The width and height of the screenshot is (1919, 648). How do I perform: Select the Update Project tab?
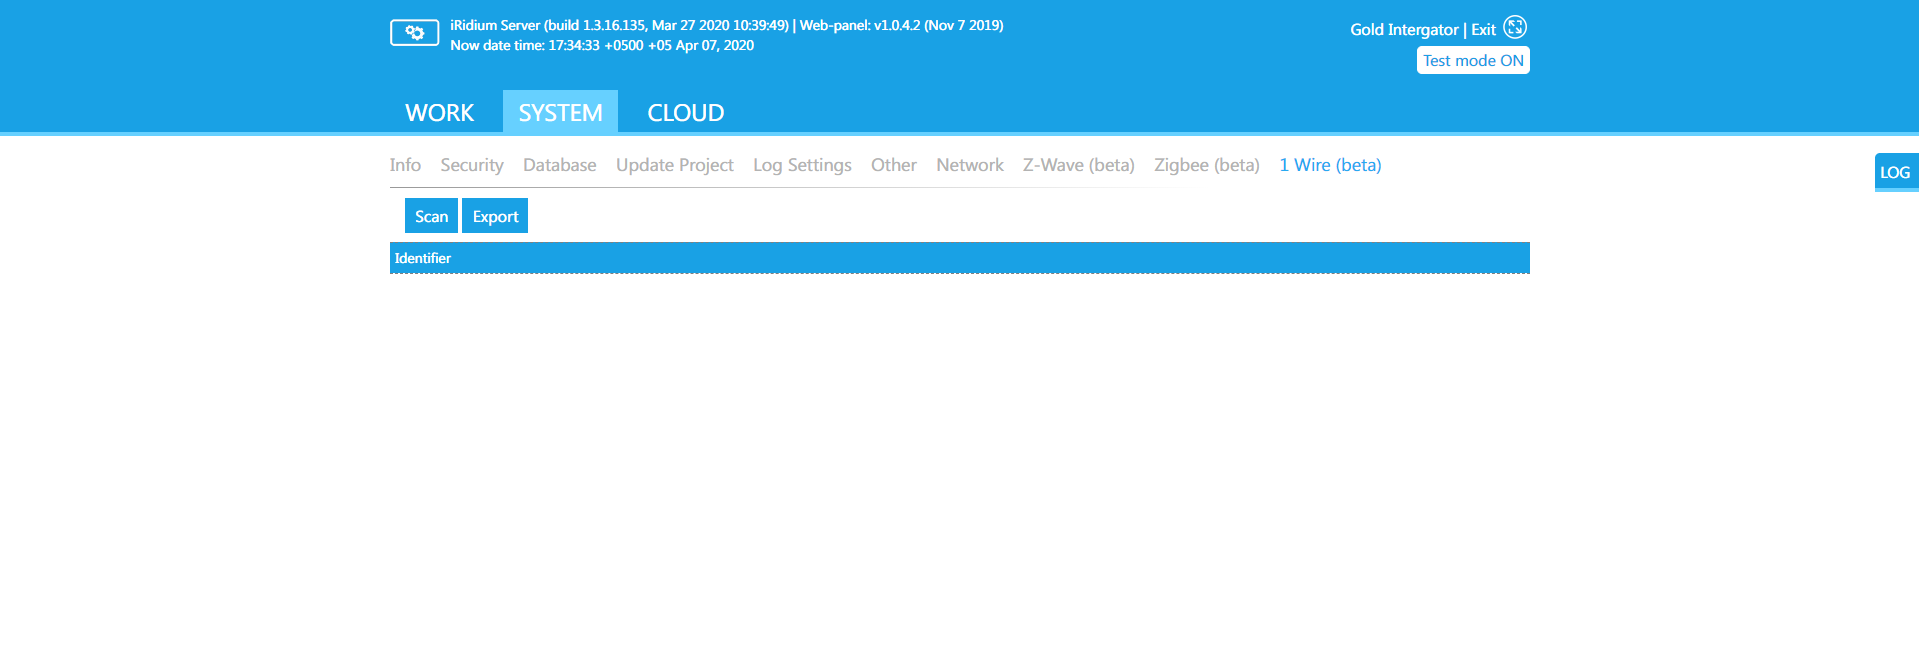[674, 165]
